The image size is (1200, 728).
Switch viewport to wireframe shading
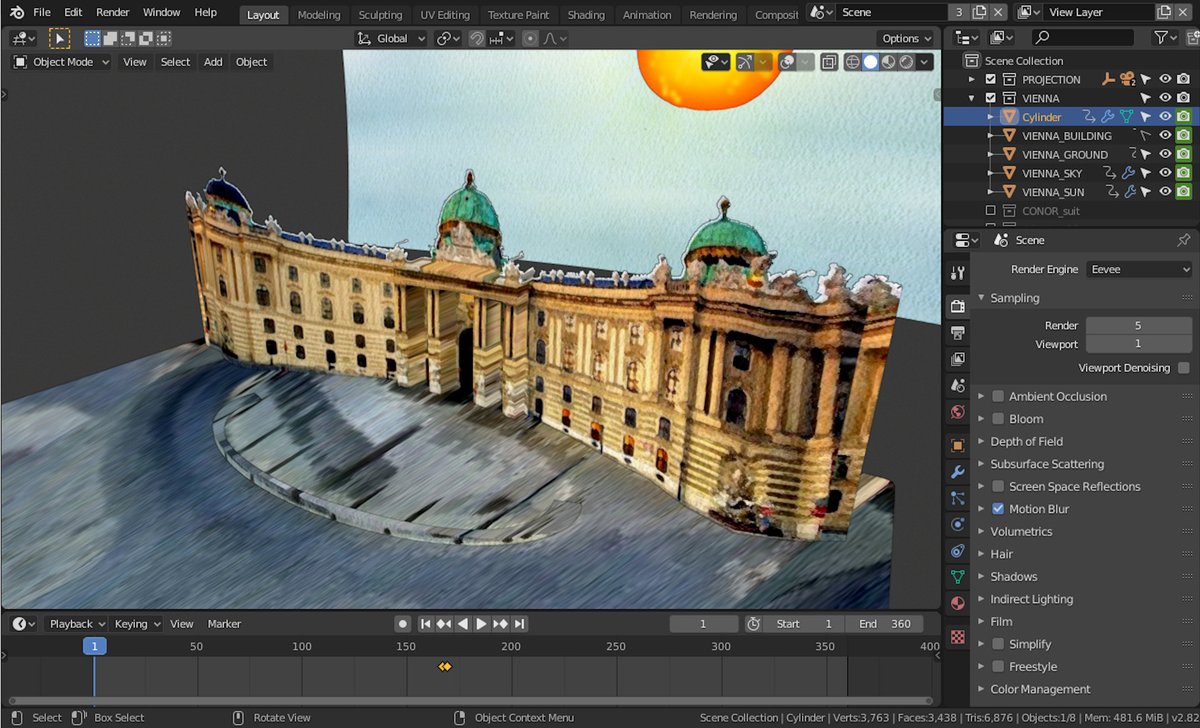tap(853, 62)
